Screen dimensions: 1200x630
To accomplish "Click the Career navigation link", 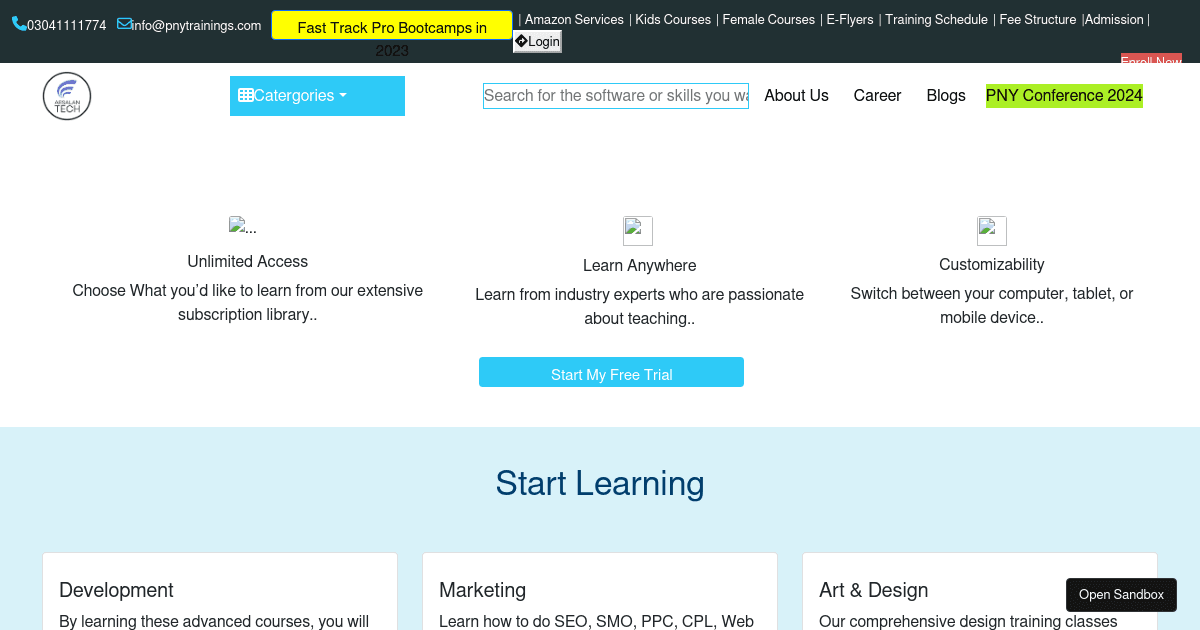I will click(x=877, y=95).
